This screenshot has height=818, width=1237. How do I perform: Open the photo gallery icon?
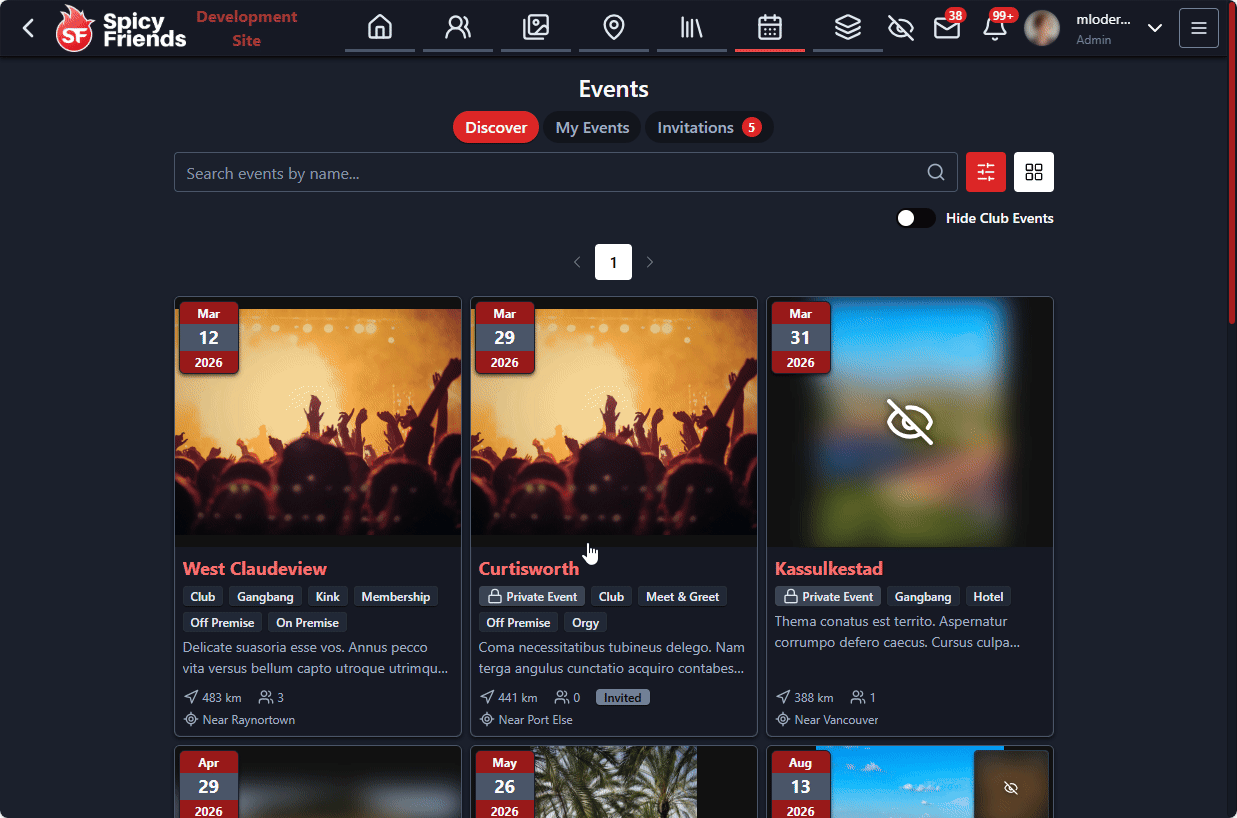click(536, 27)
